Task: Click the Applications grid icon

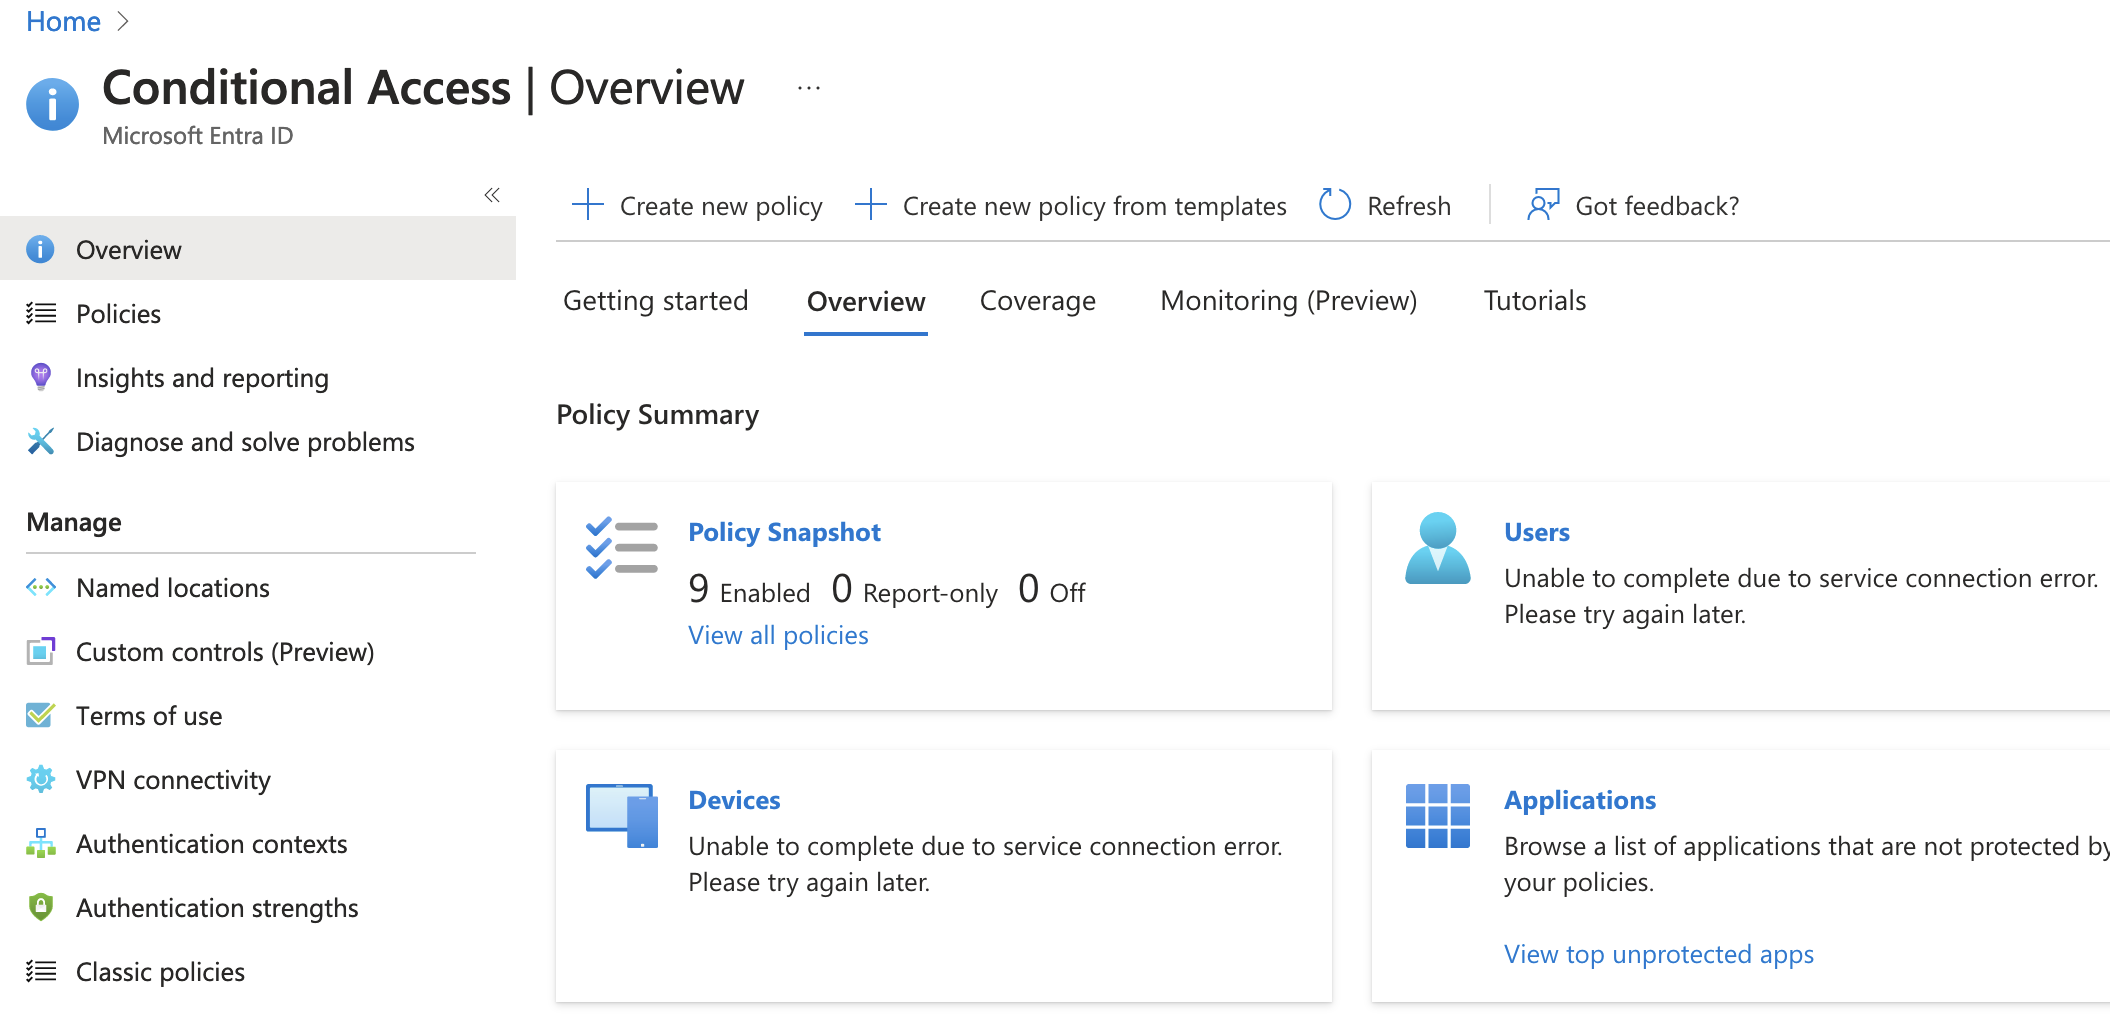Action: click(x=1438, y=816)
